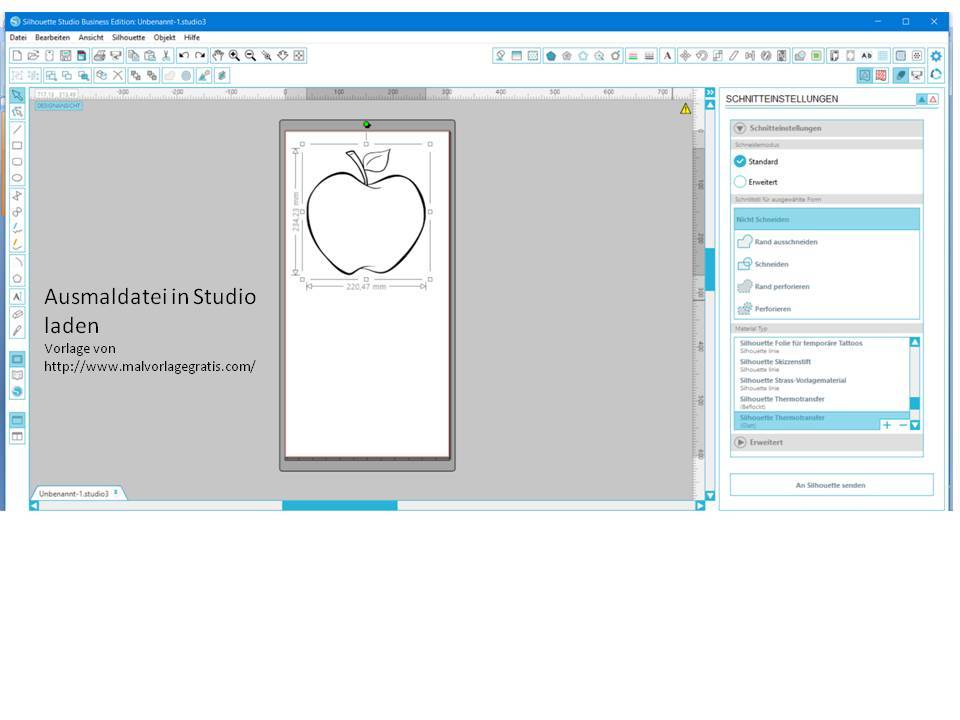Choose the Select arrow tool
This screenshot has width=960, height=720.
(17, 96)
